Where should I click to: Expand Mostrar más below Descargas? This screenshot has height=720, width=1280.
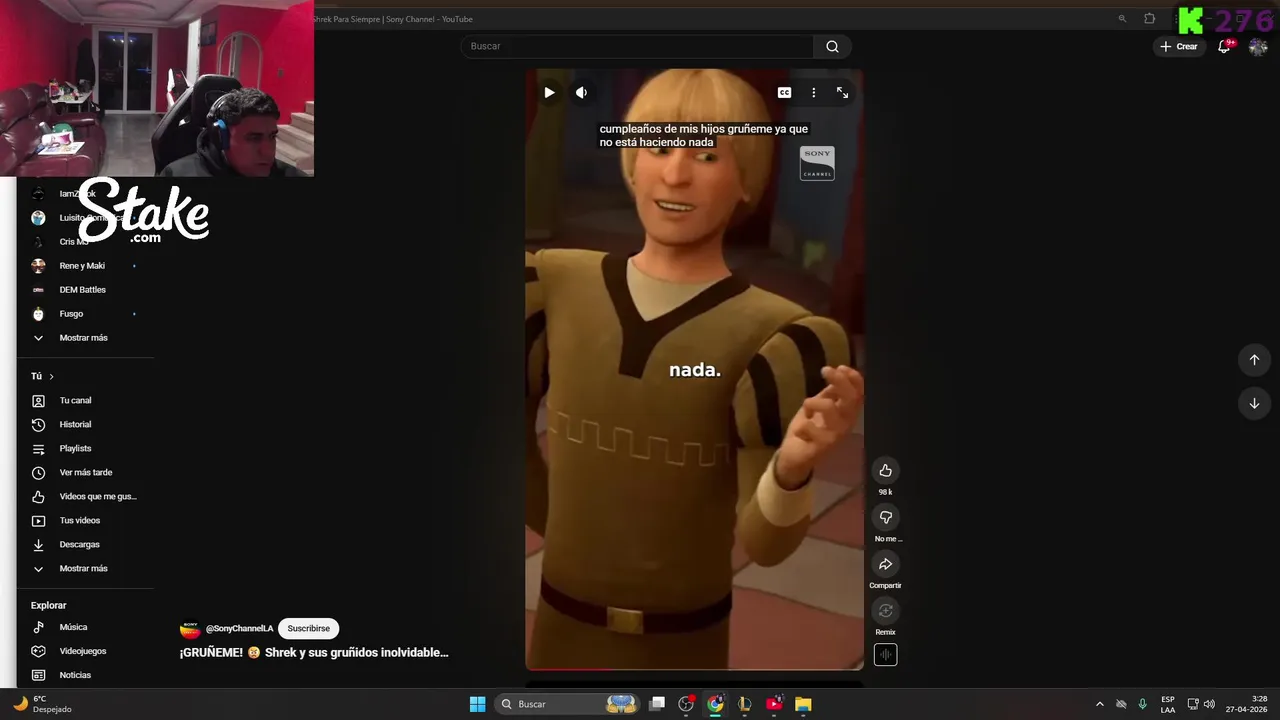(x=85, y=568)
